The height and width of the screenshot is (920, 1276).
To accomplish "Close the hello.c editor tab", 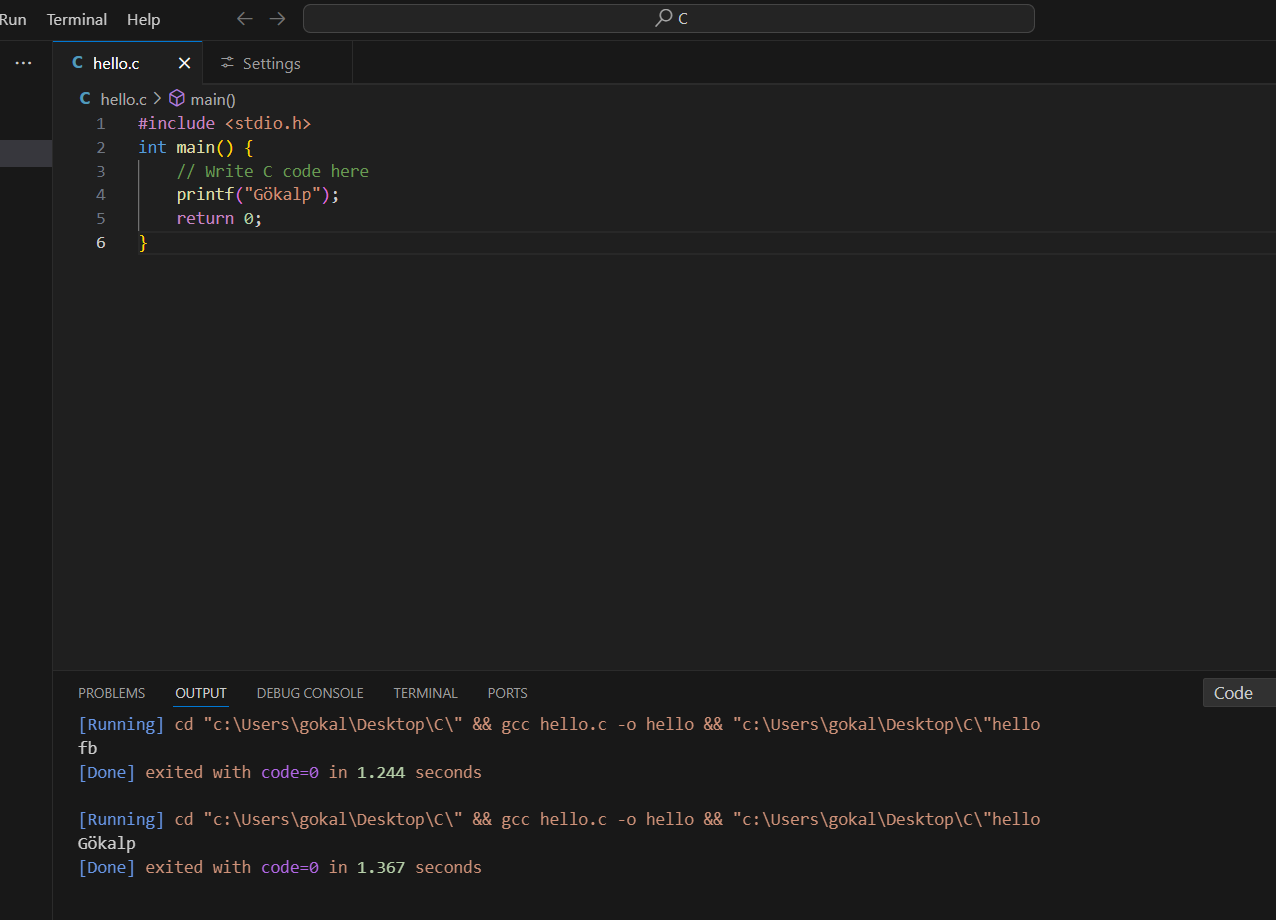I will [184, 63].
